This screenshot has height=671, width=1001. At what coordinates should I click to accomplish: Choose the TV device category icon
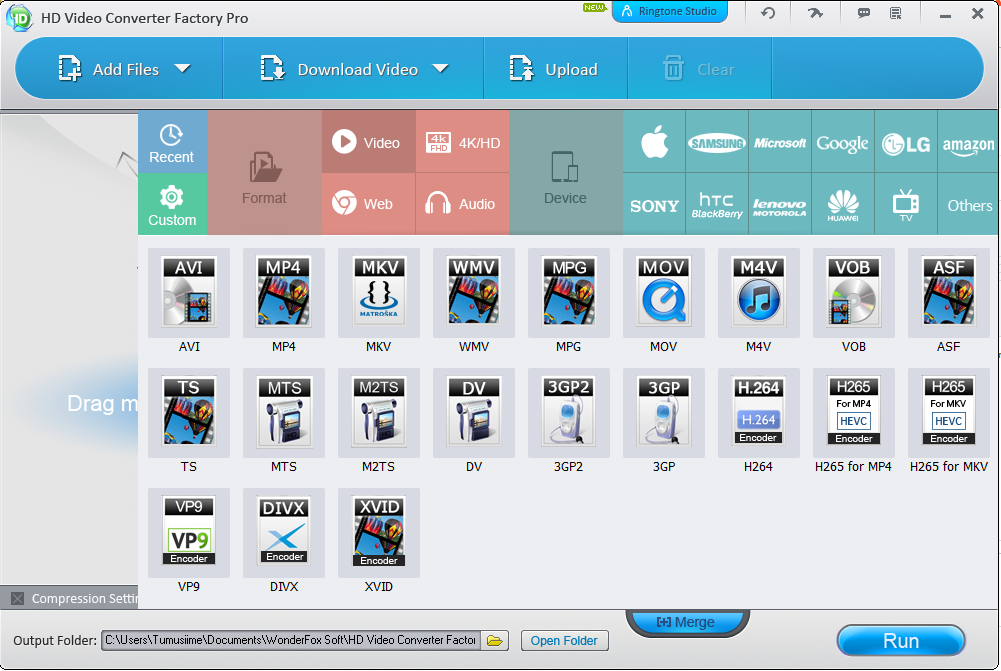pos(905,204)
